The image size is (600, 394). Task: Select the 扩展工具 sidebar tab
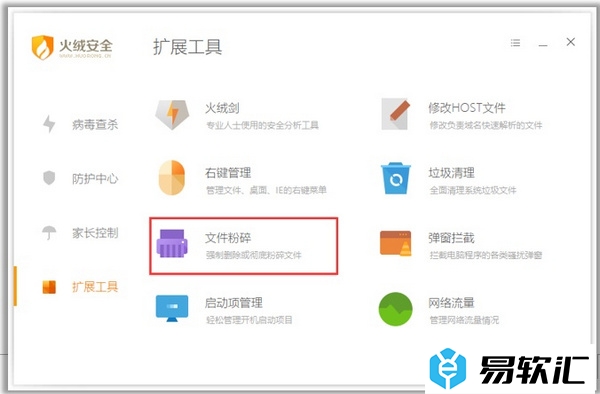[95, 287]
